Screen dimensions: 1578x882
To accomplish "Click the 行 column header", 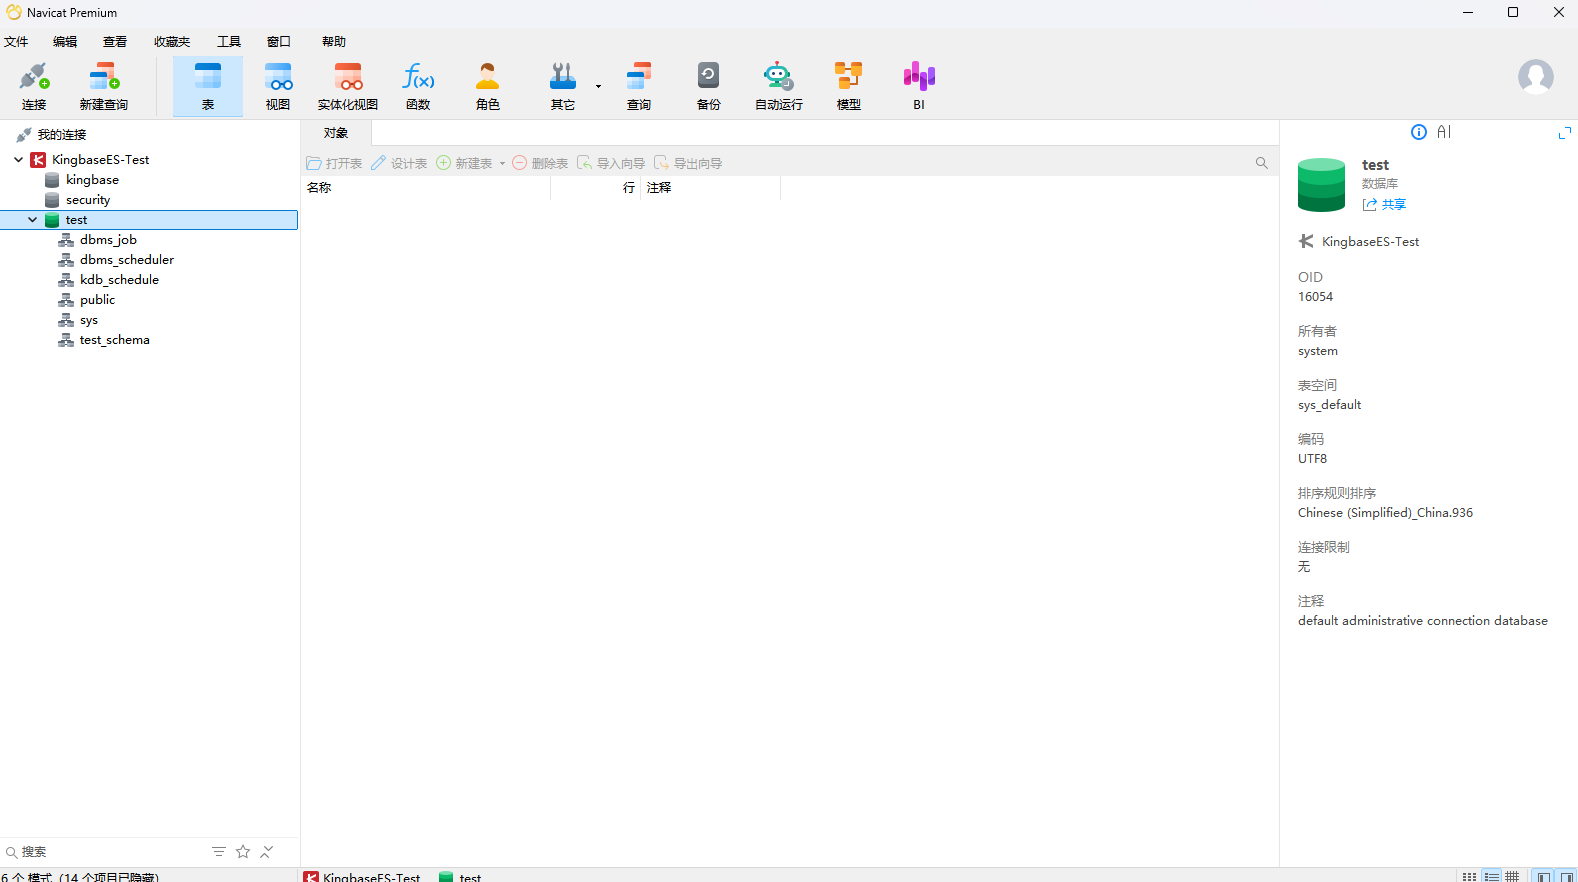I will point(596,188).
